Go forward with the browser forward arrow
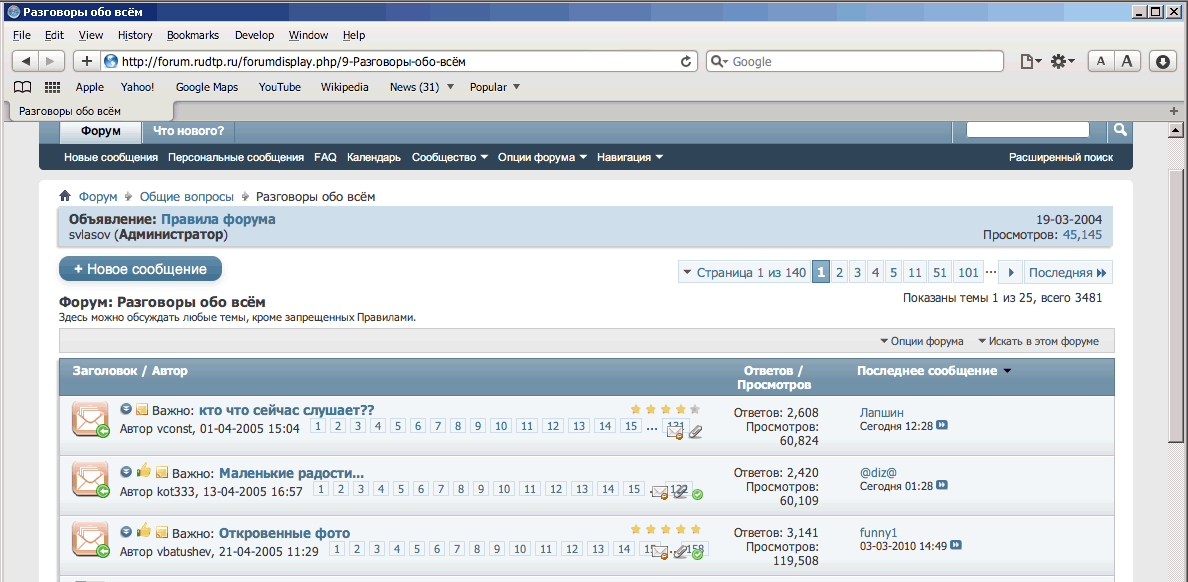This screenshot has height=582, width=1188. [x=51, y=61]
